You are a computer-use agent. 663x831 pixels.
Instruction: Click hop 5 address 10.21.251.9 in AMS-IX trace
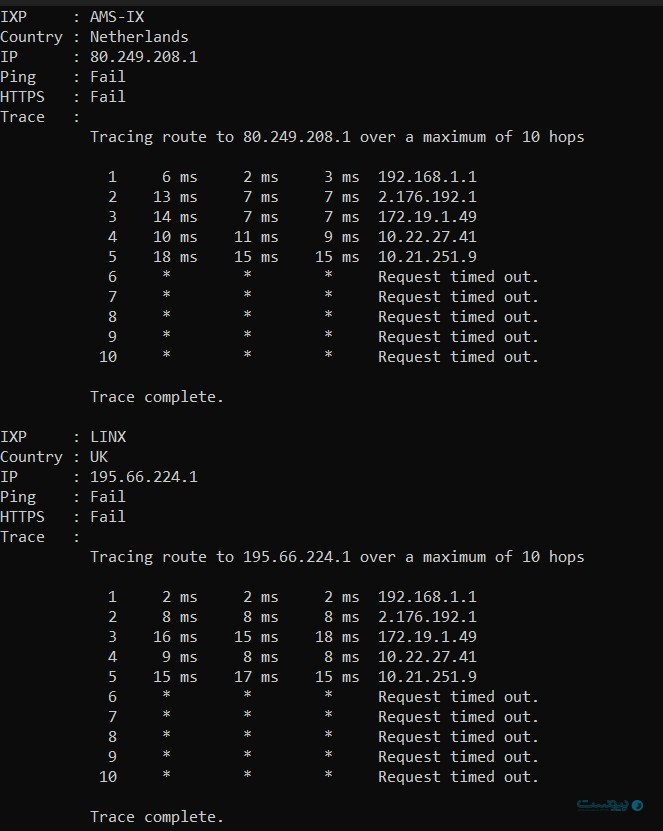pyautogui.click(x=427, y=257)
